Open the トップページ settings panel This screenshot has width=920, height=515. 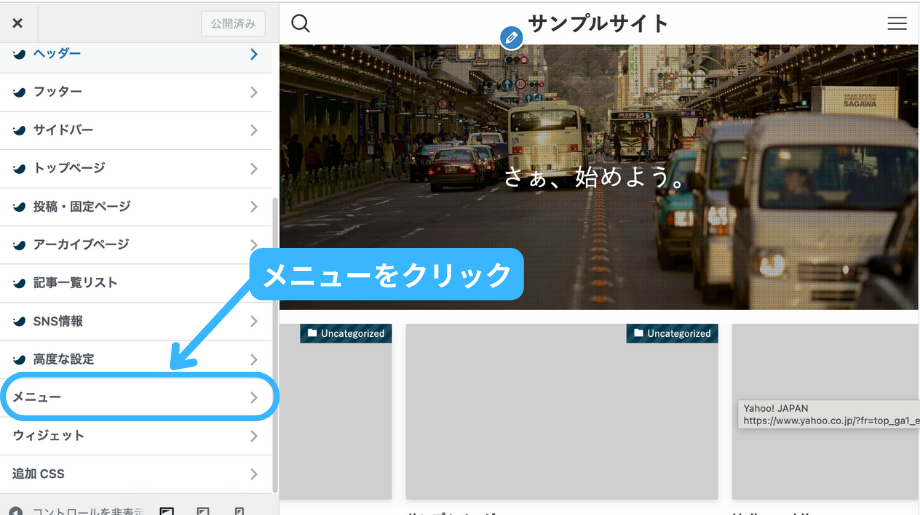[x=136, y=168]
